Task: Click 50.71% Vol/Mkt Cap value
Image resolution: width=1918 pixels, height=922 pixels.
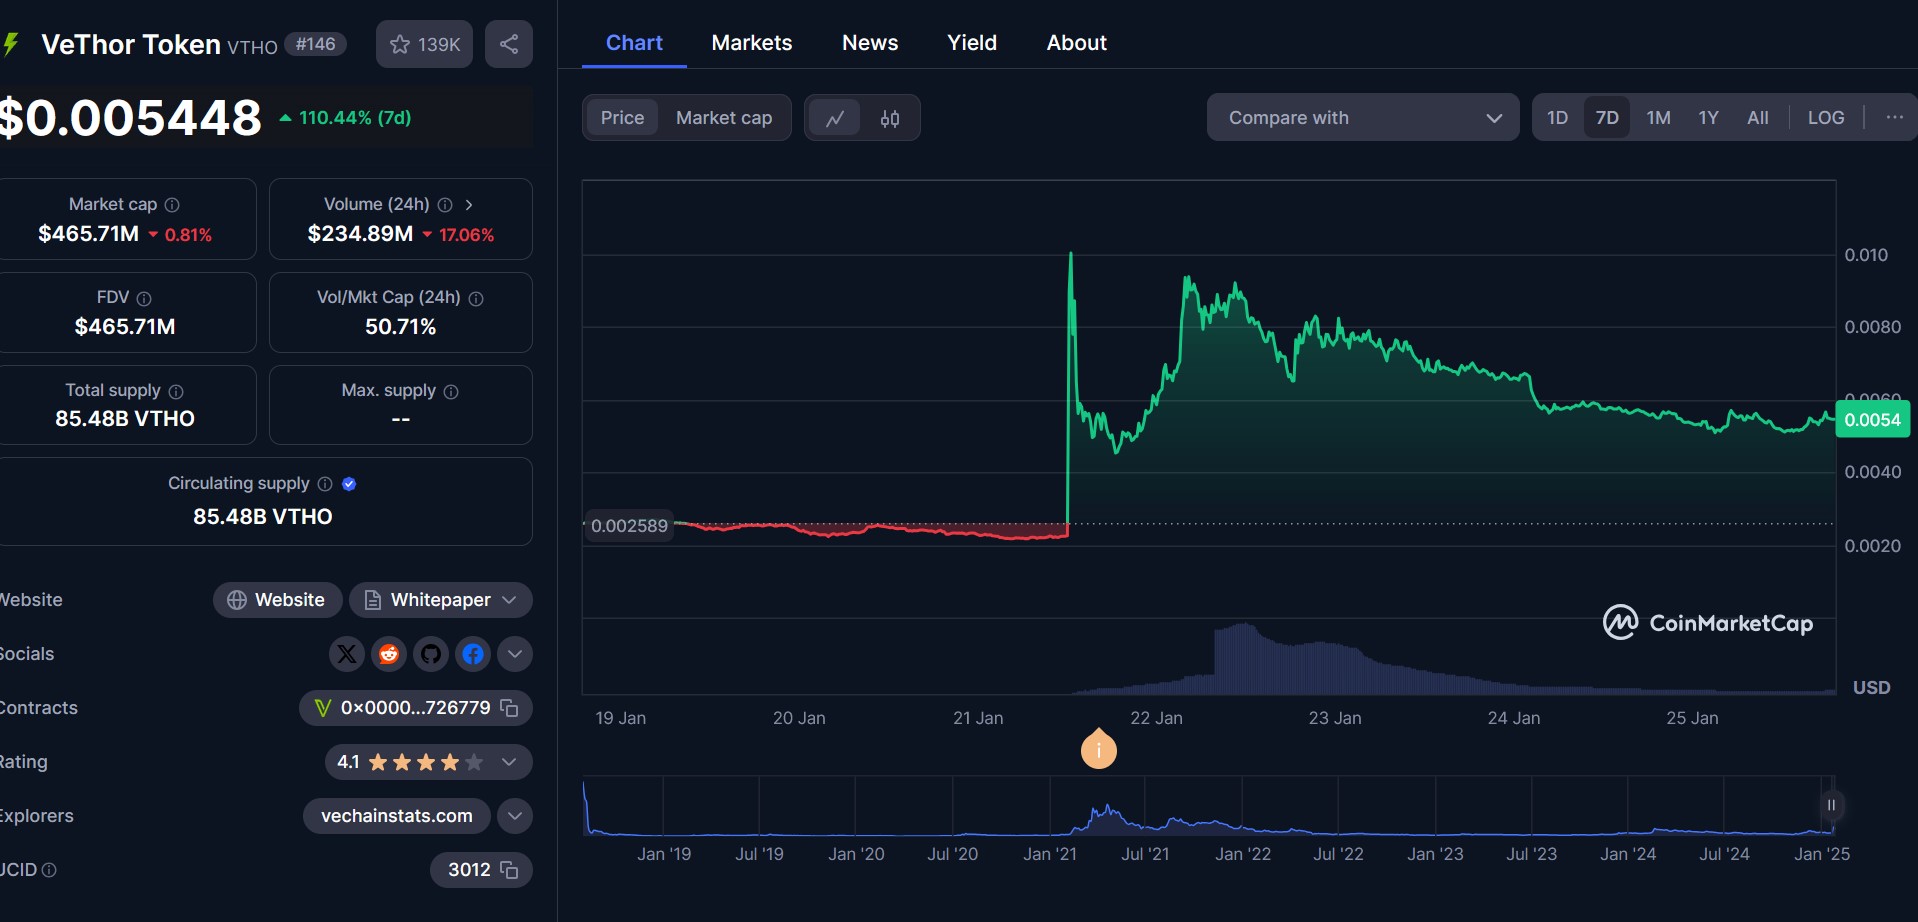Action: (400, 327)
